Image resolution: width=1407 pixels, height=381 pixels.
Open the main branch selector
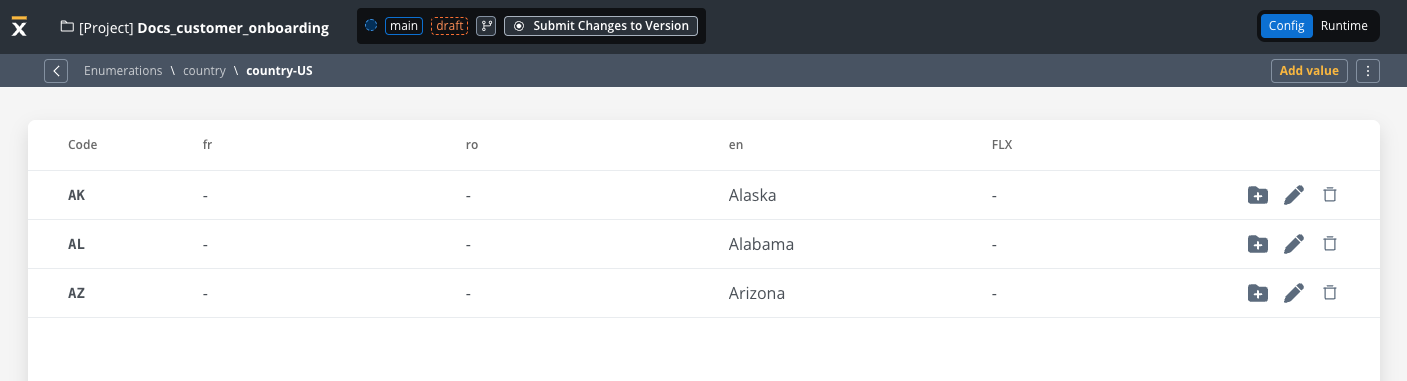coord(404,26)
